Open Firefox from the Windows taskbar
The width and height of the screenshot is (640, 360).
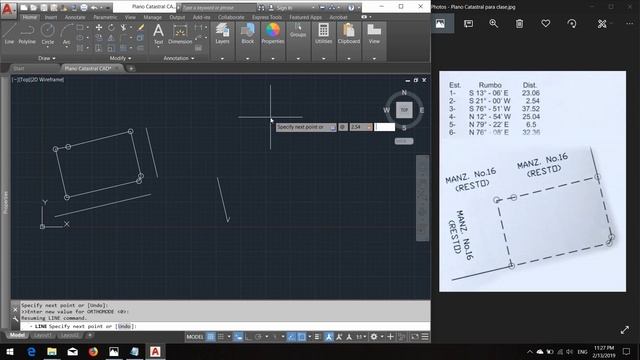(93, 351)
